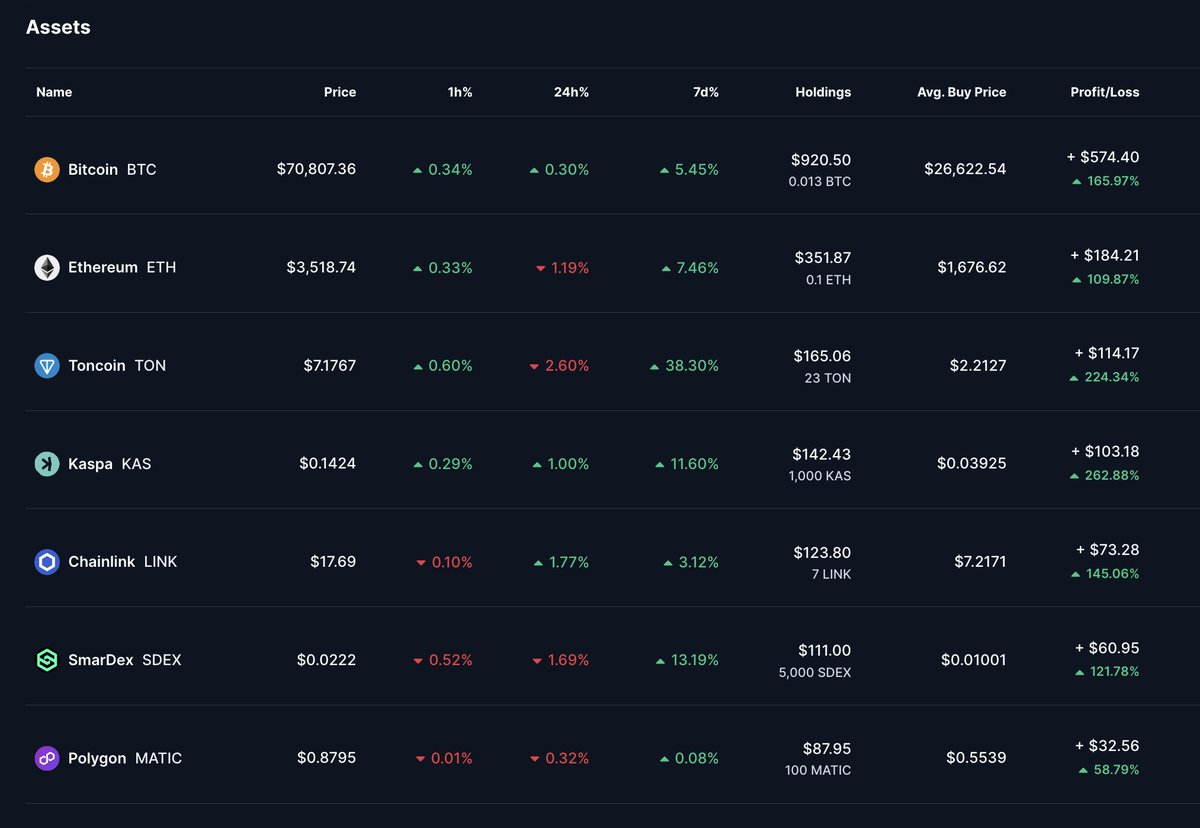
Task: Click the Assets section heading
Action: 58,27
